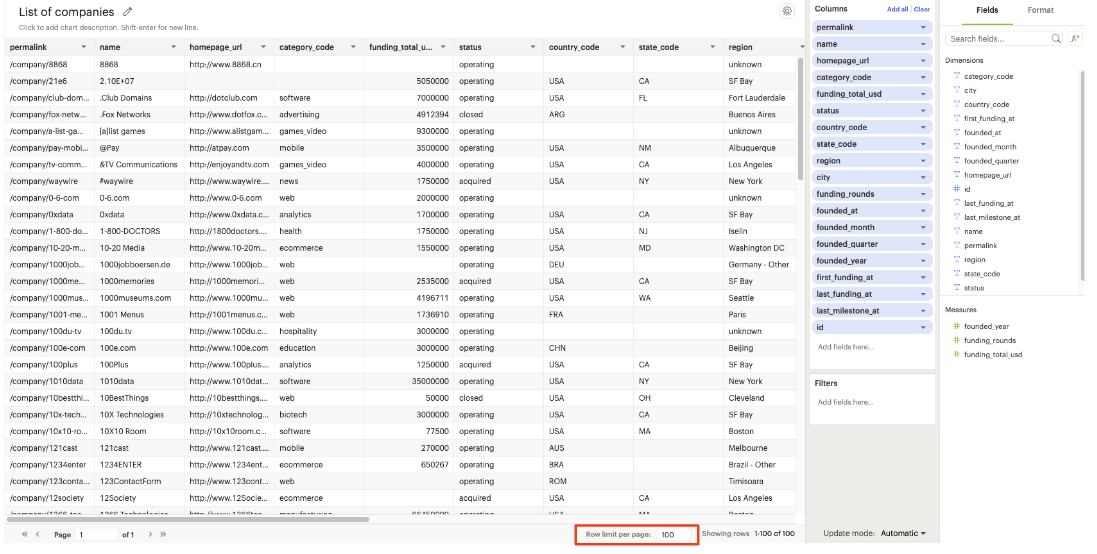The width and height of the screenshot is (1097, 554).
Task: Click Clear in the Columns panel
Action: point(922,9)
